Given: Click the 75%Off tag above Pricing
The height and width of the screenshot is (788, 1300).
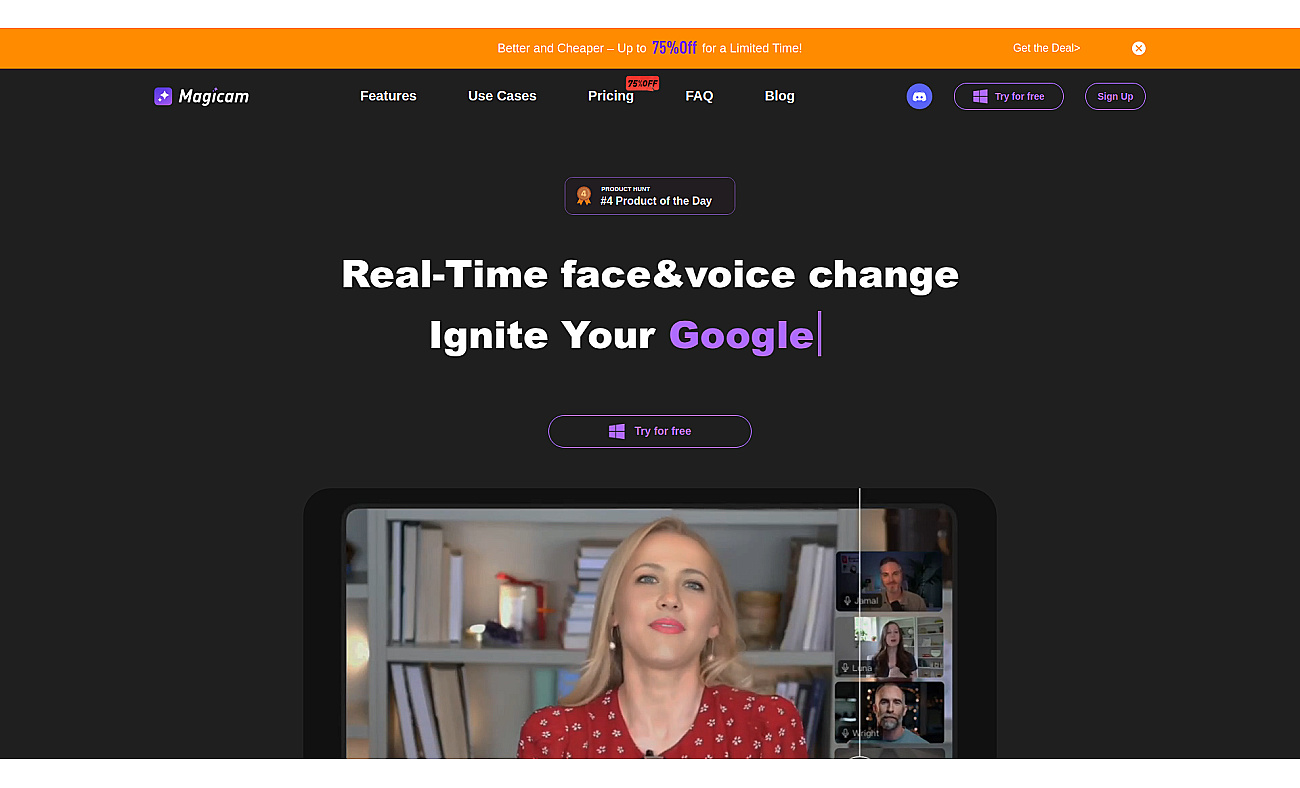Looking at the screenshot, I should 642,83.
